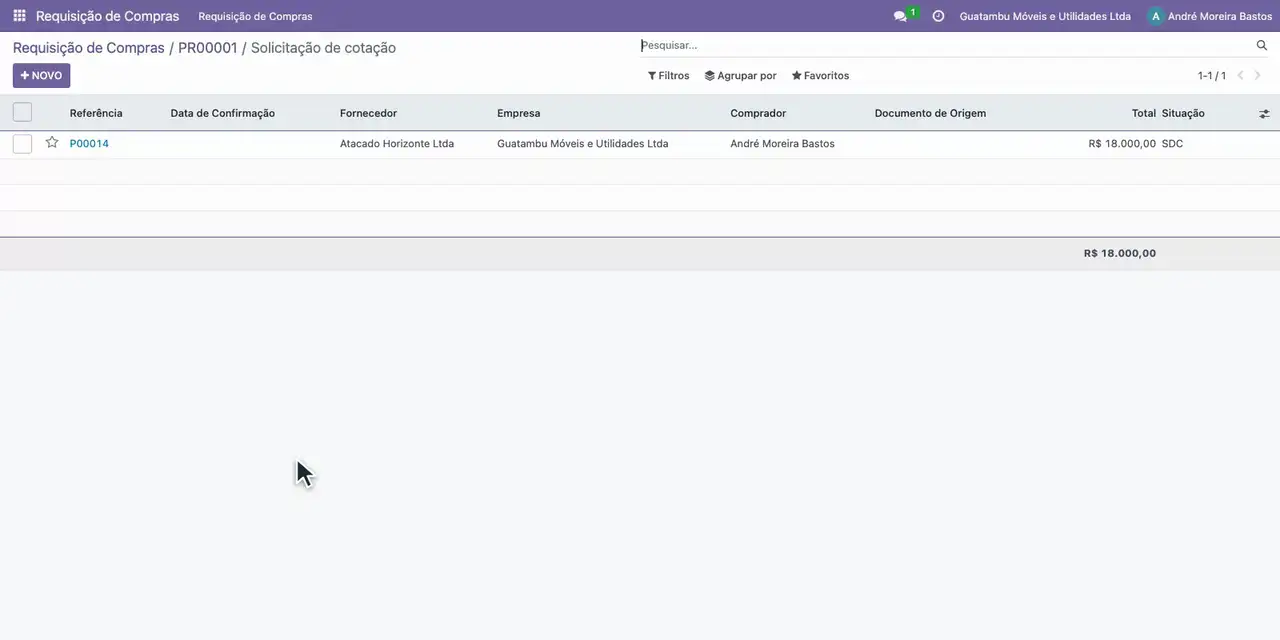Sort by Comprador column header
1280x640 pixels.
coord(758,113)
